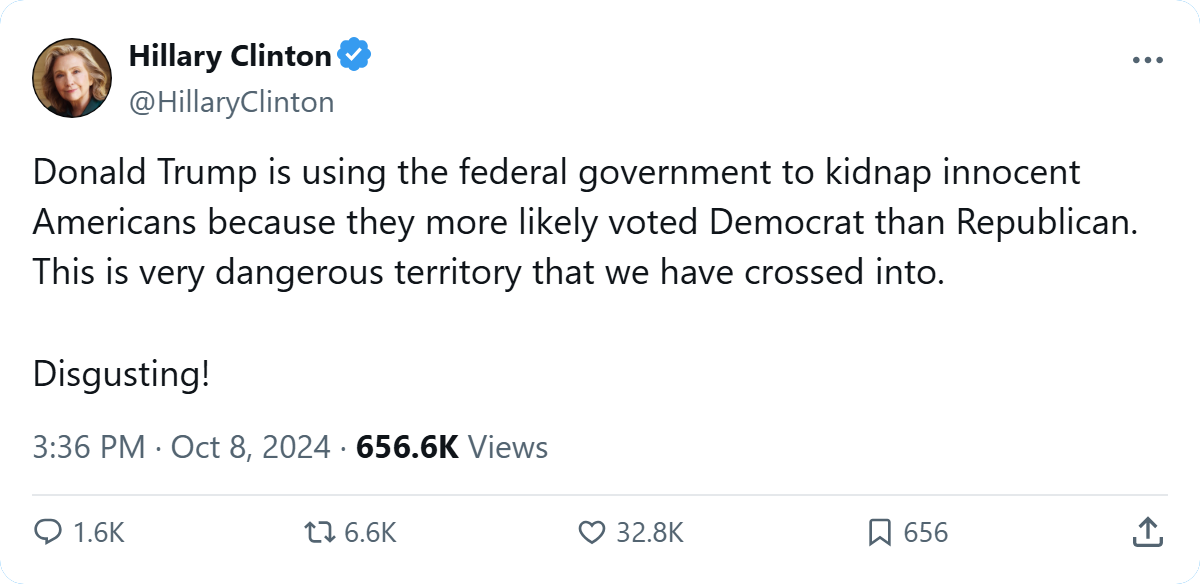Click the @HillaryClinton handle
This screenshot has width=1200, height=584.
[231, 102]
